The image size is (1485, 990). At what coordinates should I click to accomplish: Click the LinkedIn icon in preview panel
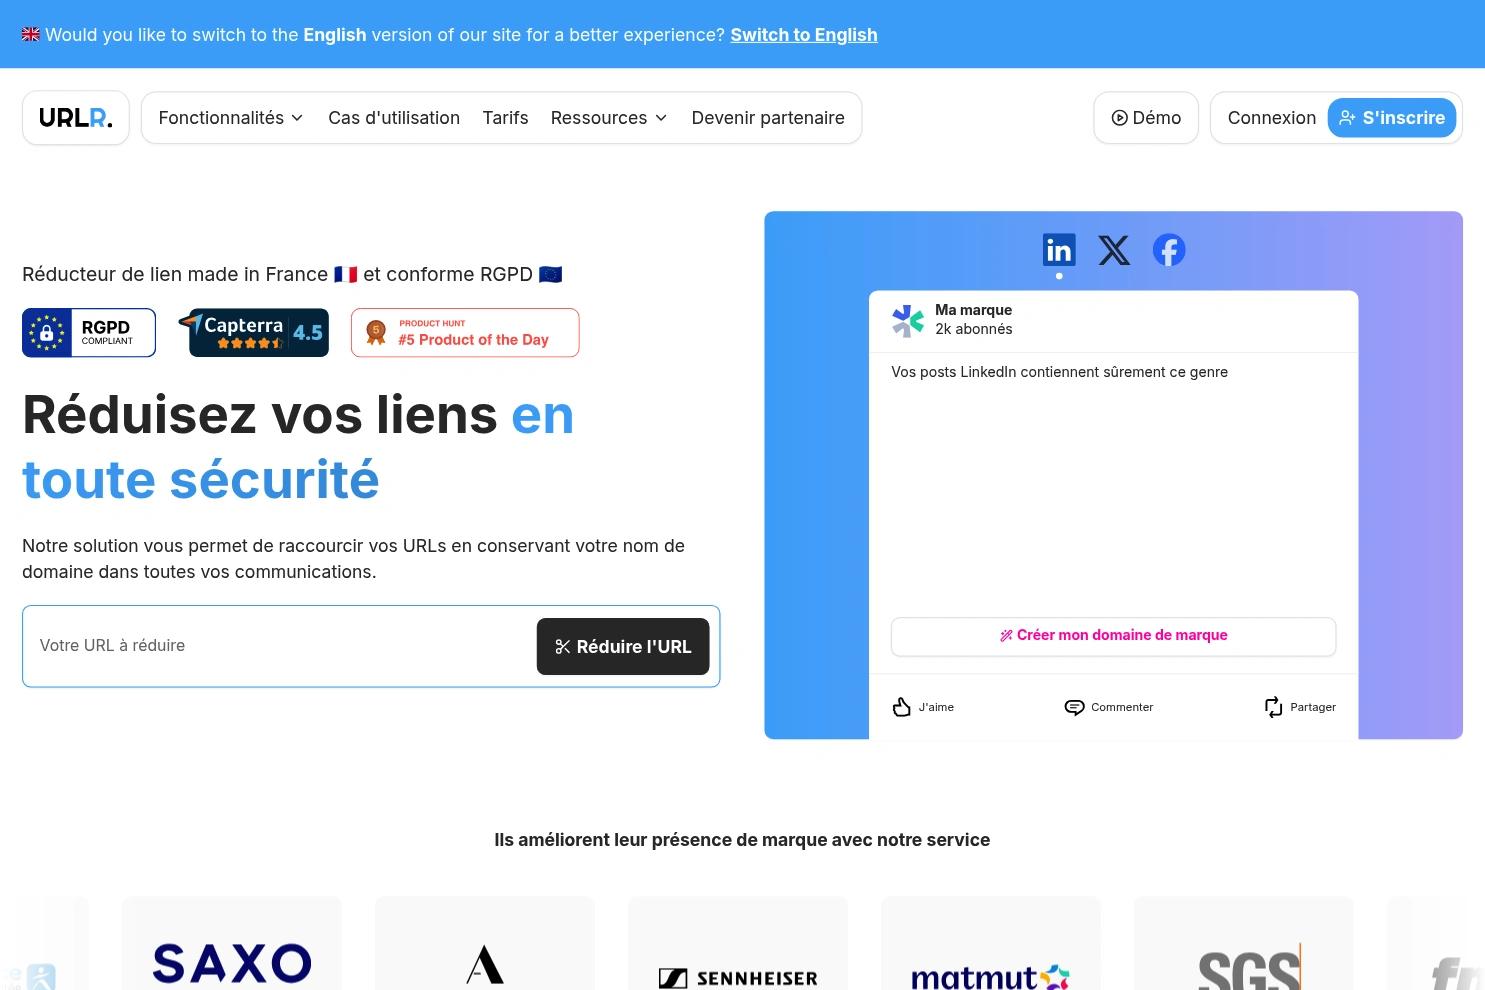pyautogui.click(x=1058, y=250)
